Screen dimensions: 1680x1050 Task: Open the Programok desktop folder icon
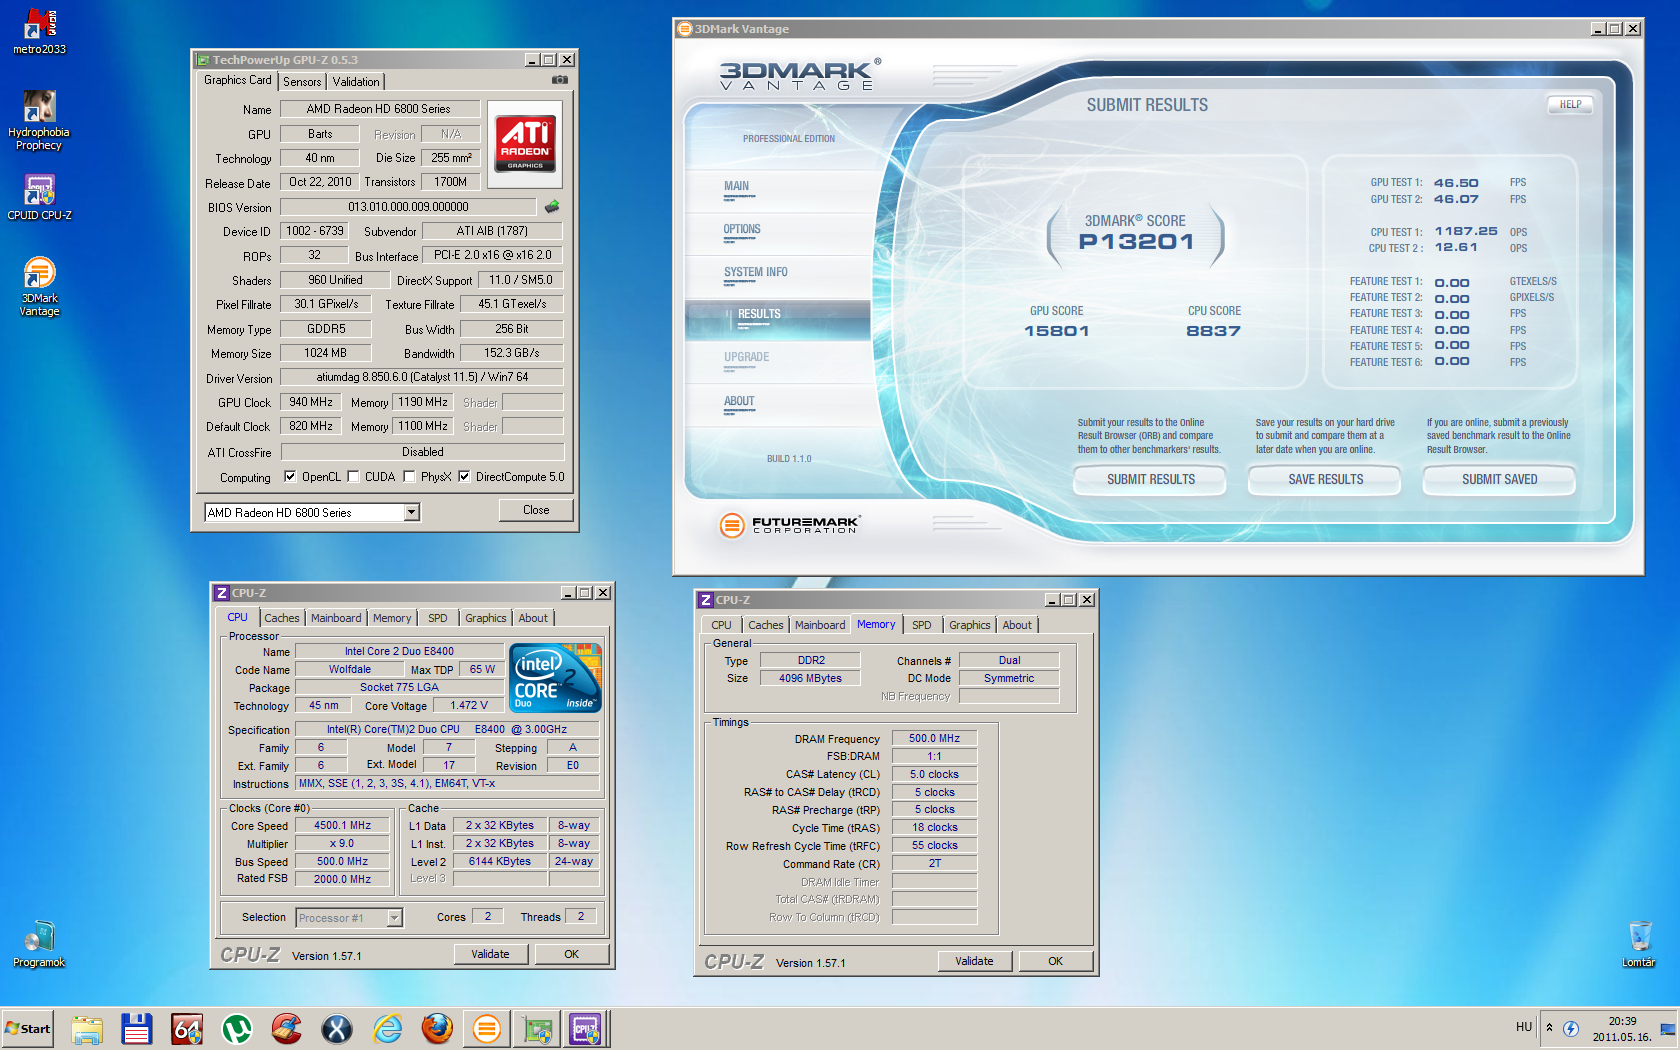tap(39, 944)
